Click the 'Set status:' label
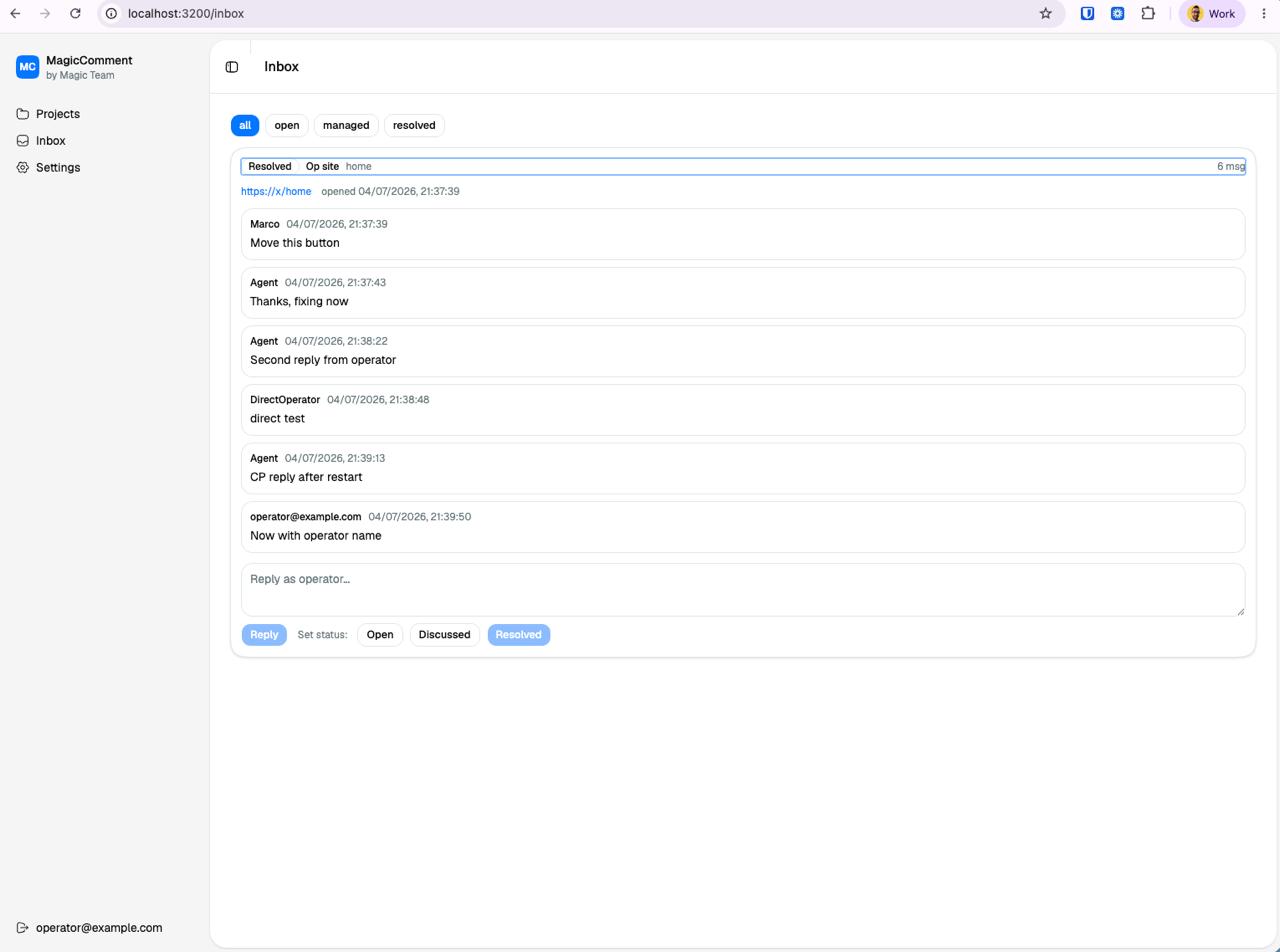The width and height of the screenshot is (1280, 952). click(x=322, y=635)
